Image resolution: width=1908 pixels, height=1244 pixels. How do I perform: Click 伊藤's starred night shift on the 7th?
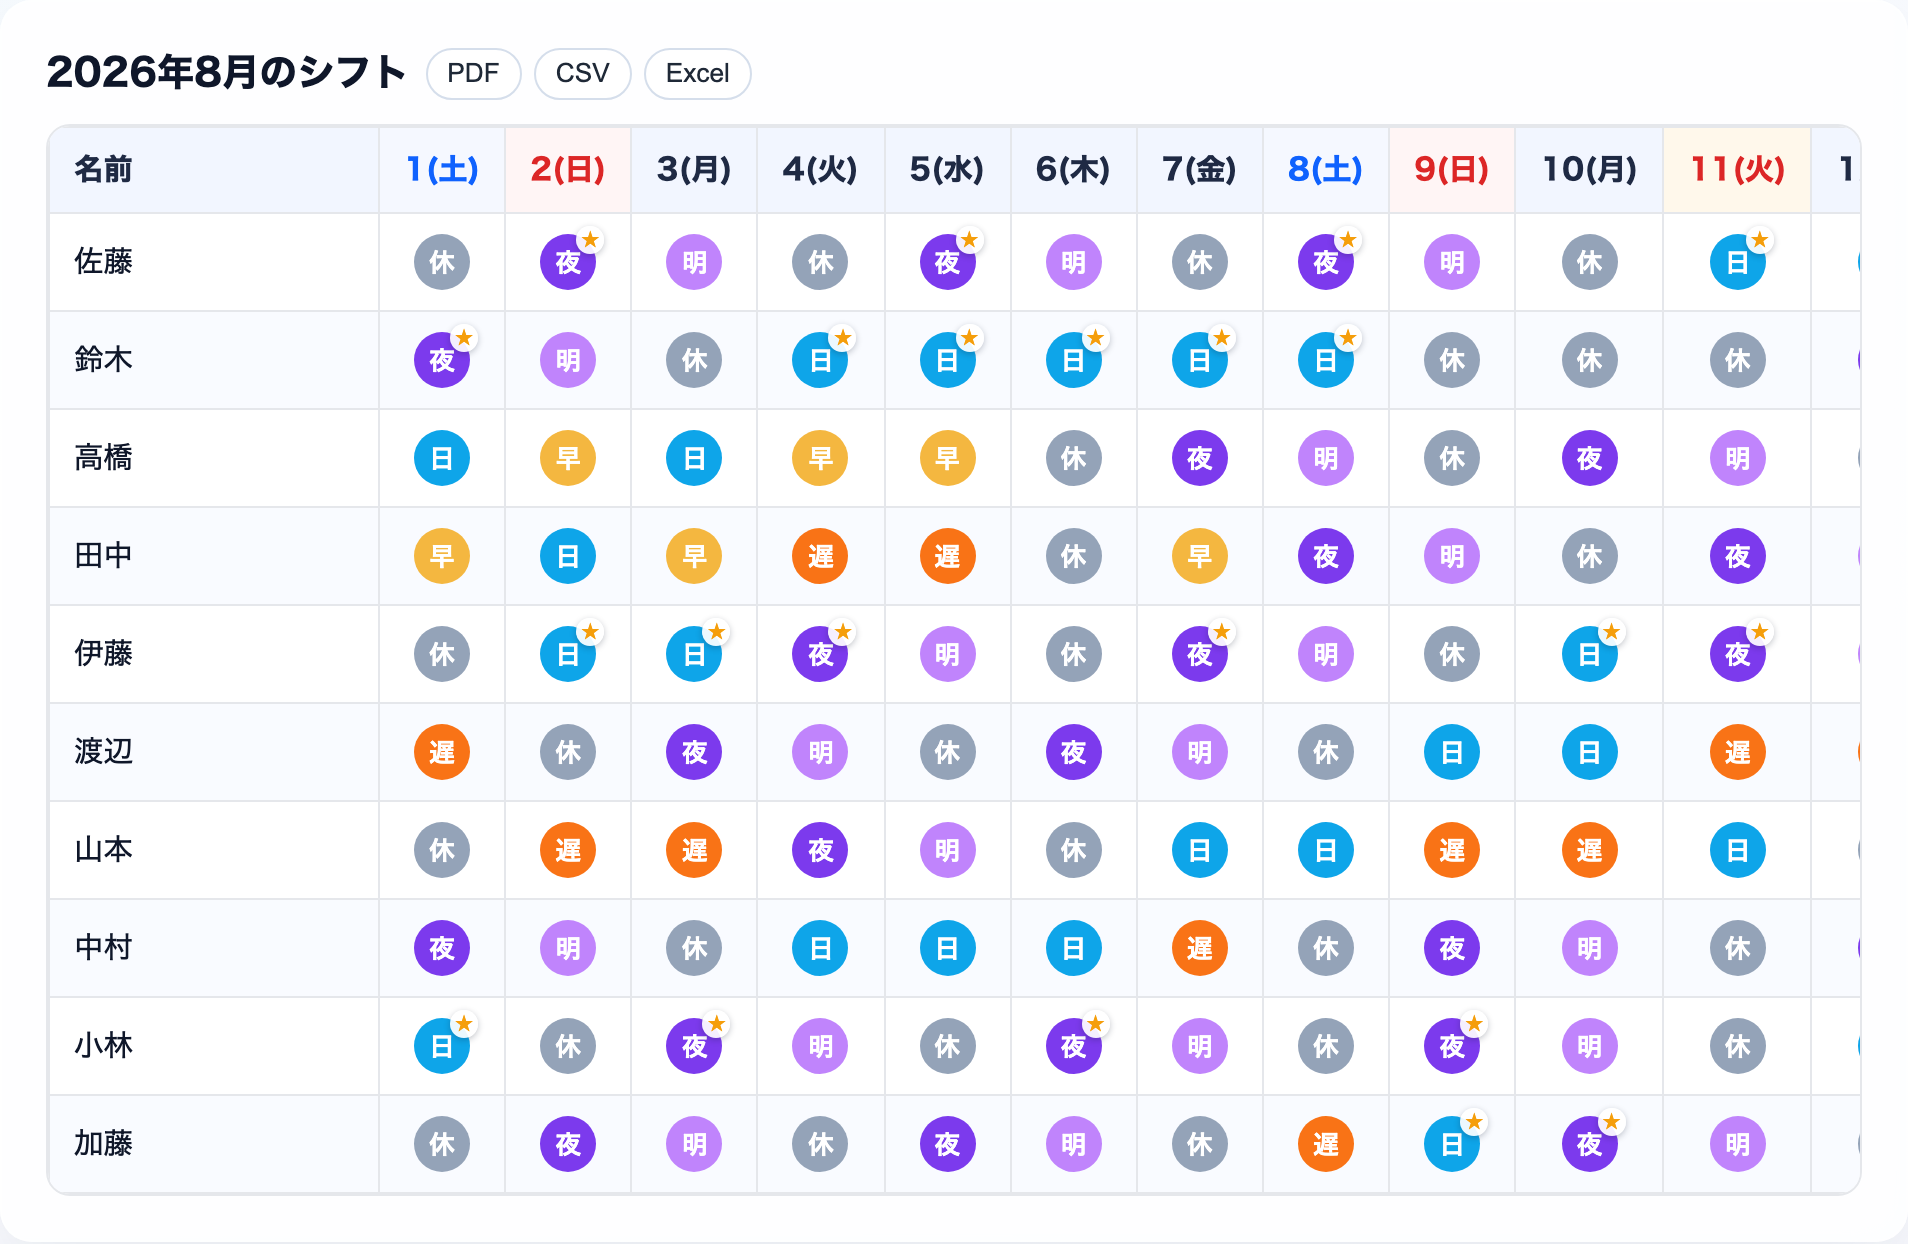[1200, 654]
